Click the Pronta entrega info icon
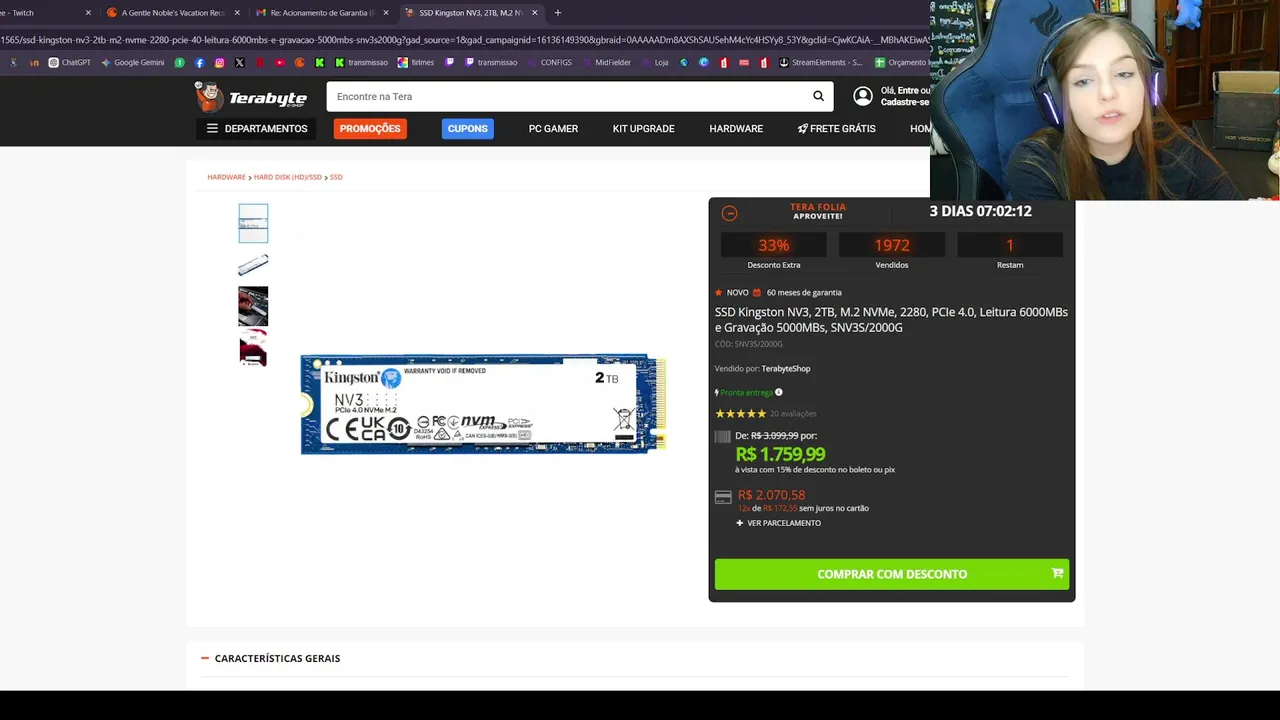This screenshot has height=720, width=1280. tap(779, 392)
